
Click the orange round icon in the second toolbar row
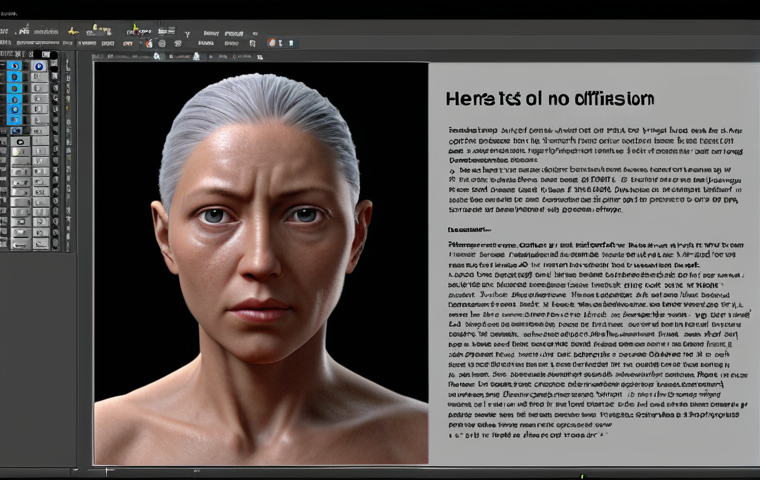click(x=271, y=43)
